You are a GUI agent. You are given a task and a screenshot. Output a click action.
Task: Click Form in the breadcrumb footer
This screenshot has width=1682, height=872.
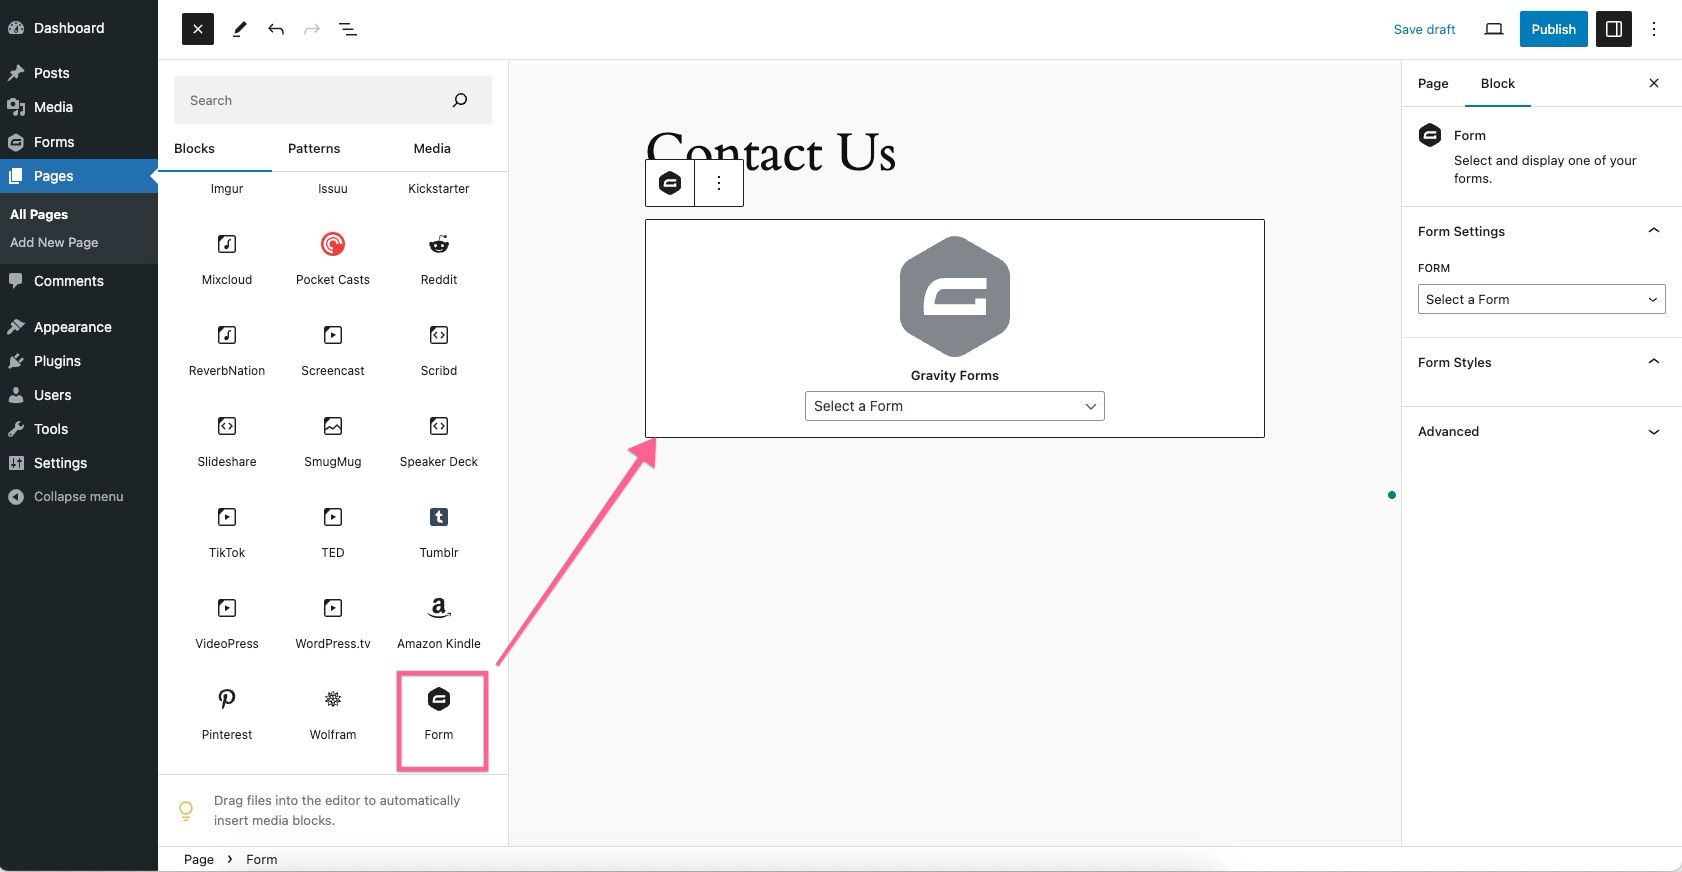(262, 859)
